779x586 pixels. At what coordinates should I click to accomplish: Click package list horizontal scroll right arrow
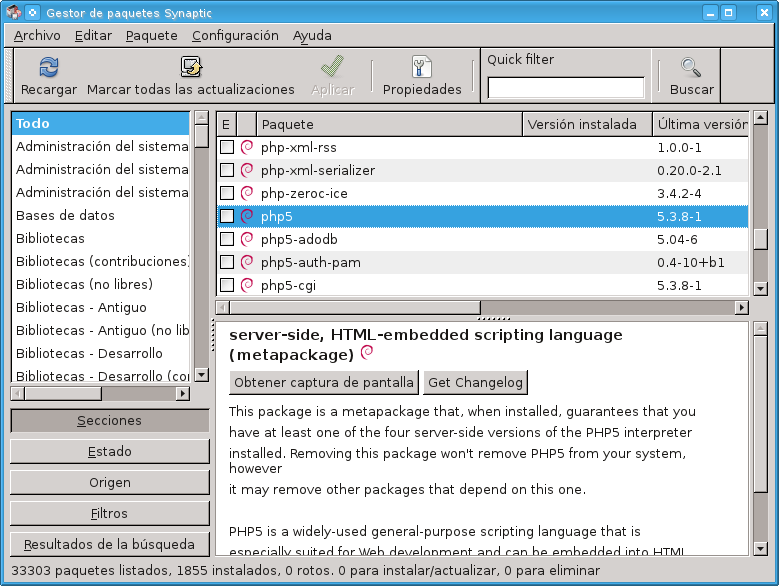741,307
